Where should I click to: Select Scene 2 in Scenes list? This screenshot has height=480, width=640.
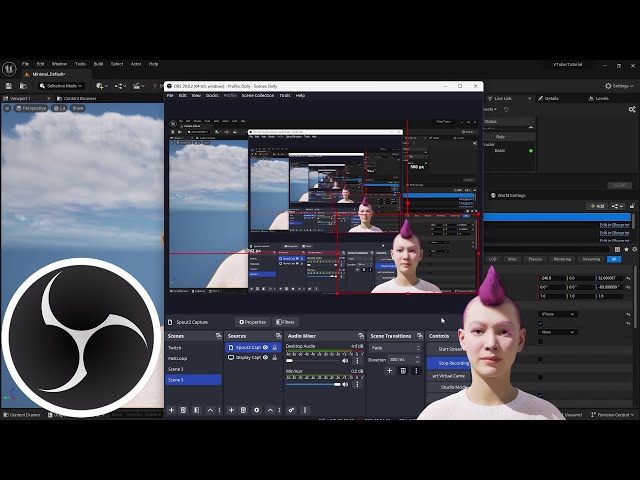[193, 369]
